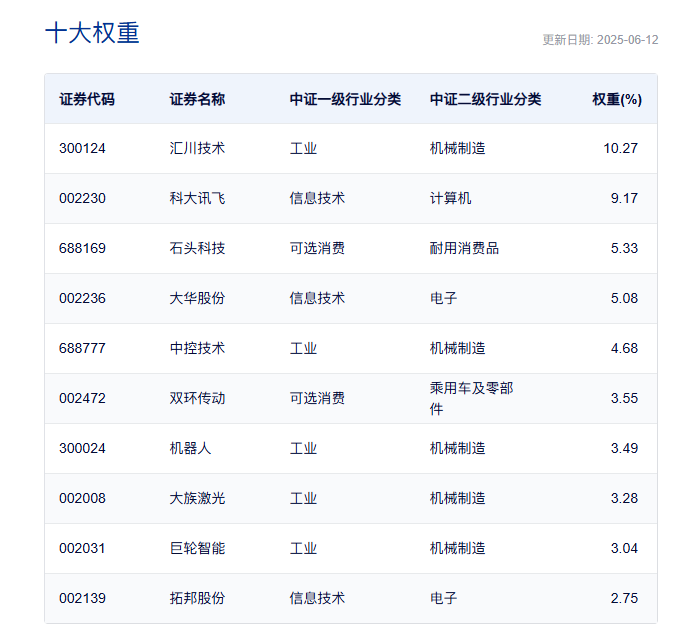Click 工业 in the 机器人 row

coord(303,448)
